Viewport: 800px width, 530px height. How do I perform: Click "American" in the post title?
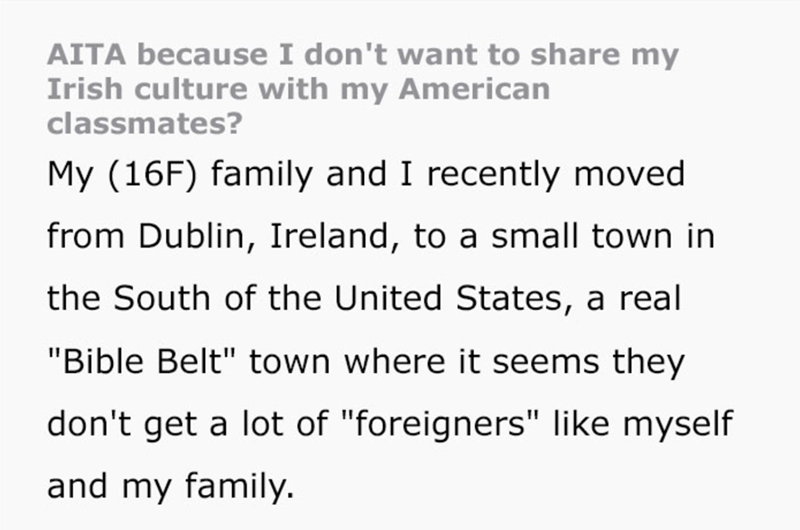pos(473,90)
